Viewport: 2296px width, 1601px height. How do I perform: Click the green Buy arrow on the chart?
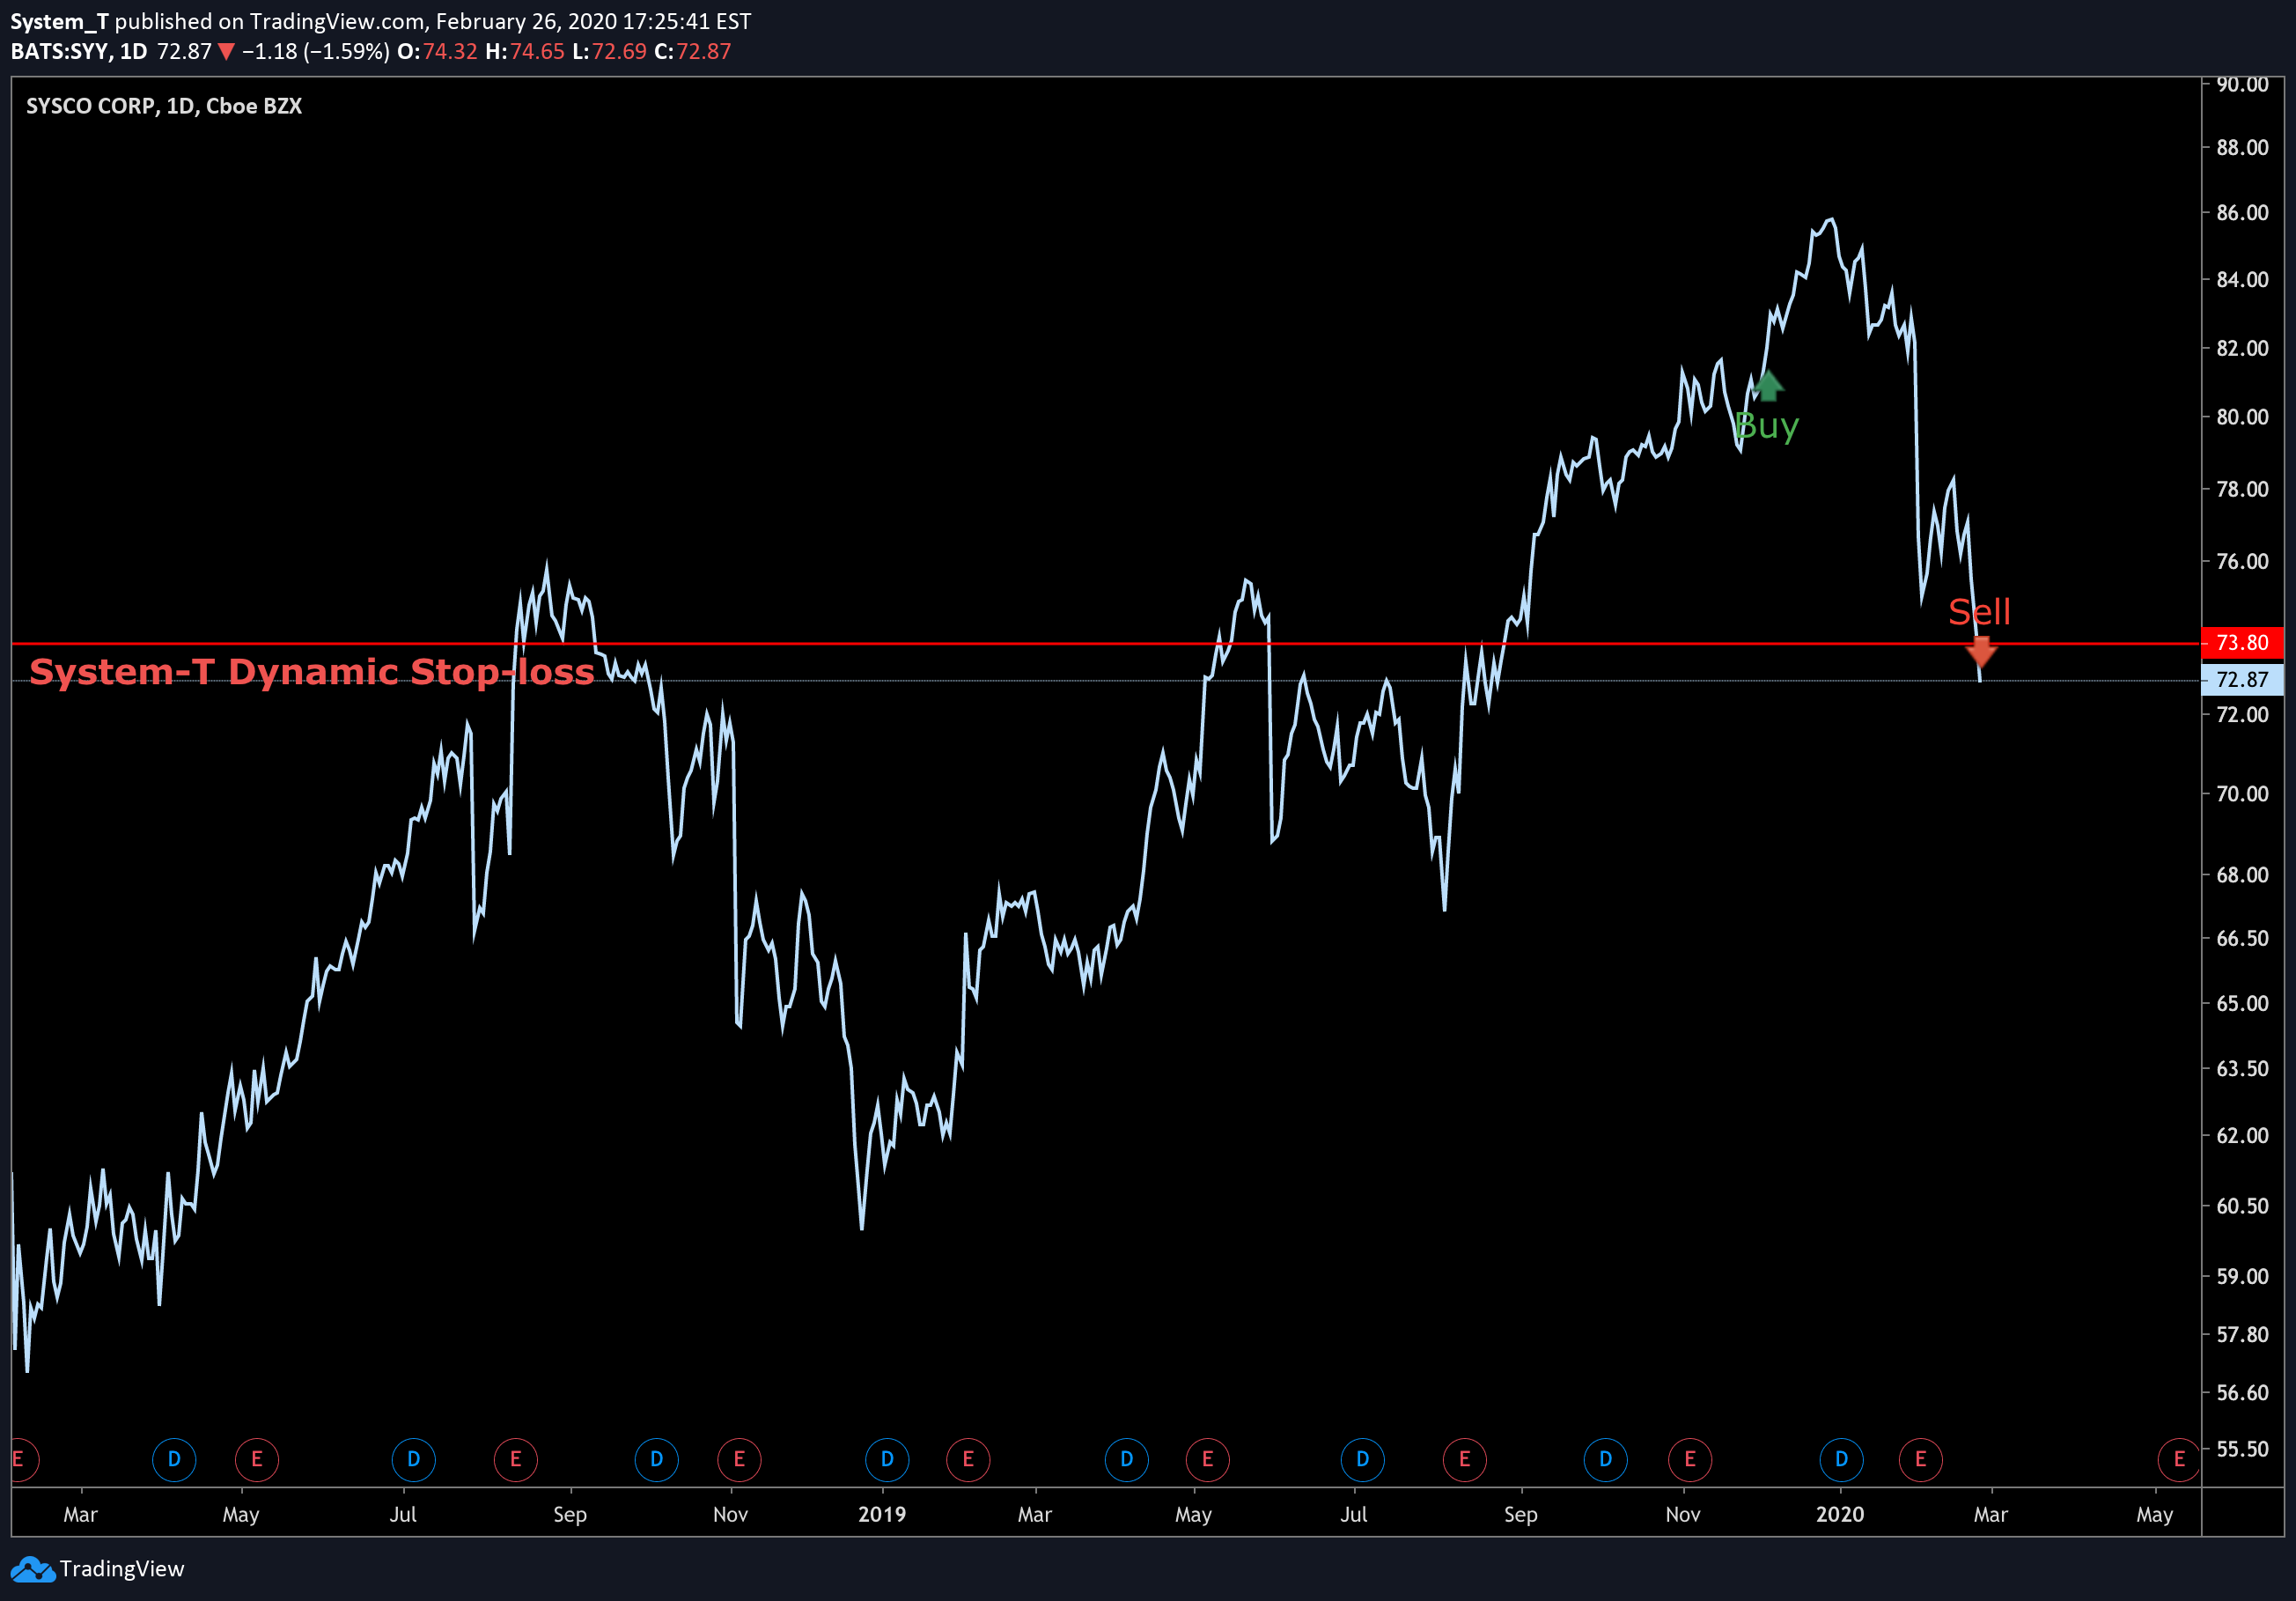pyautogui.click(x=1768, y=385)
